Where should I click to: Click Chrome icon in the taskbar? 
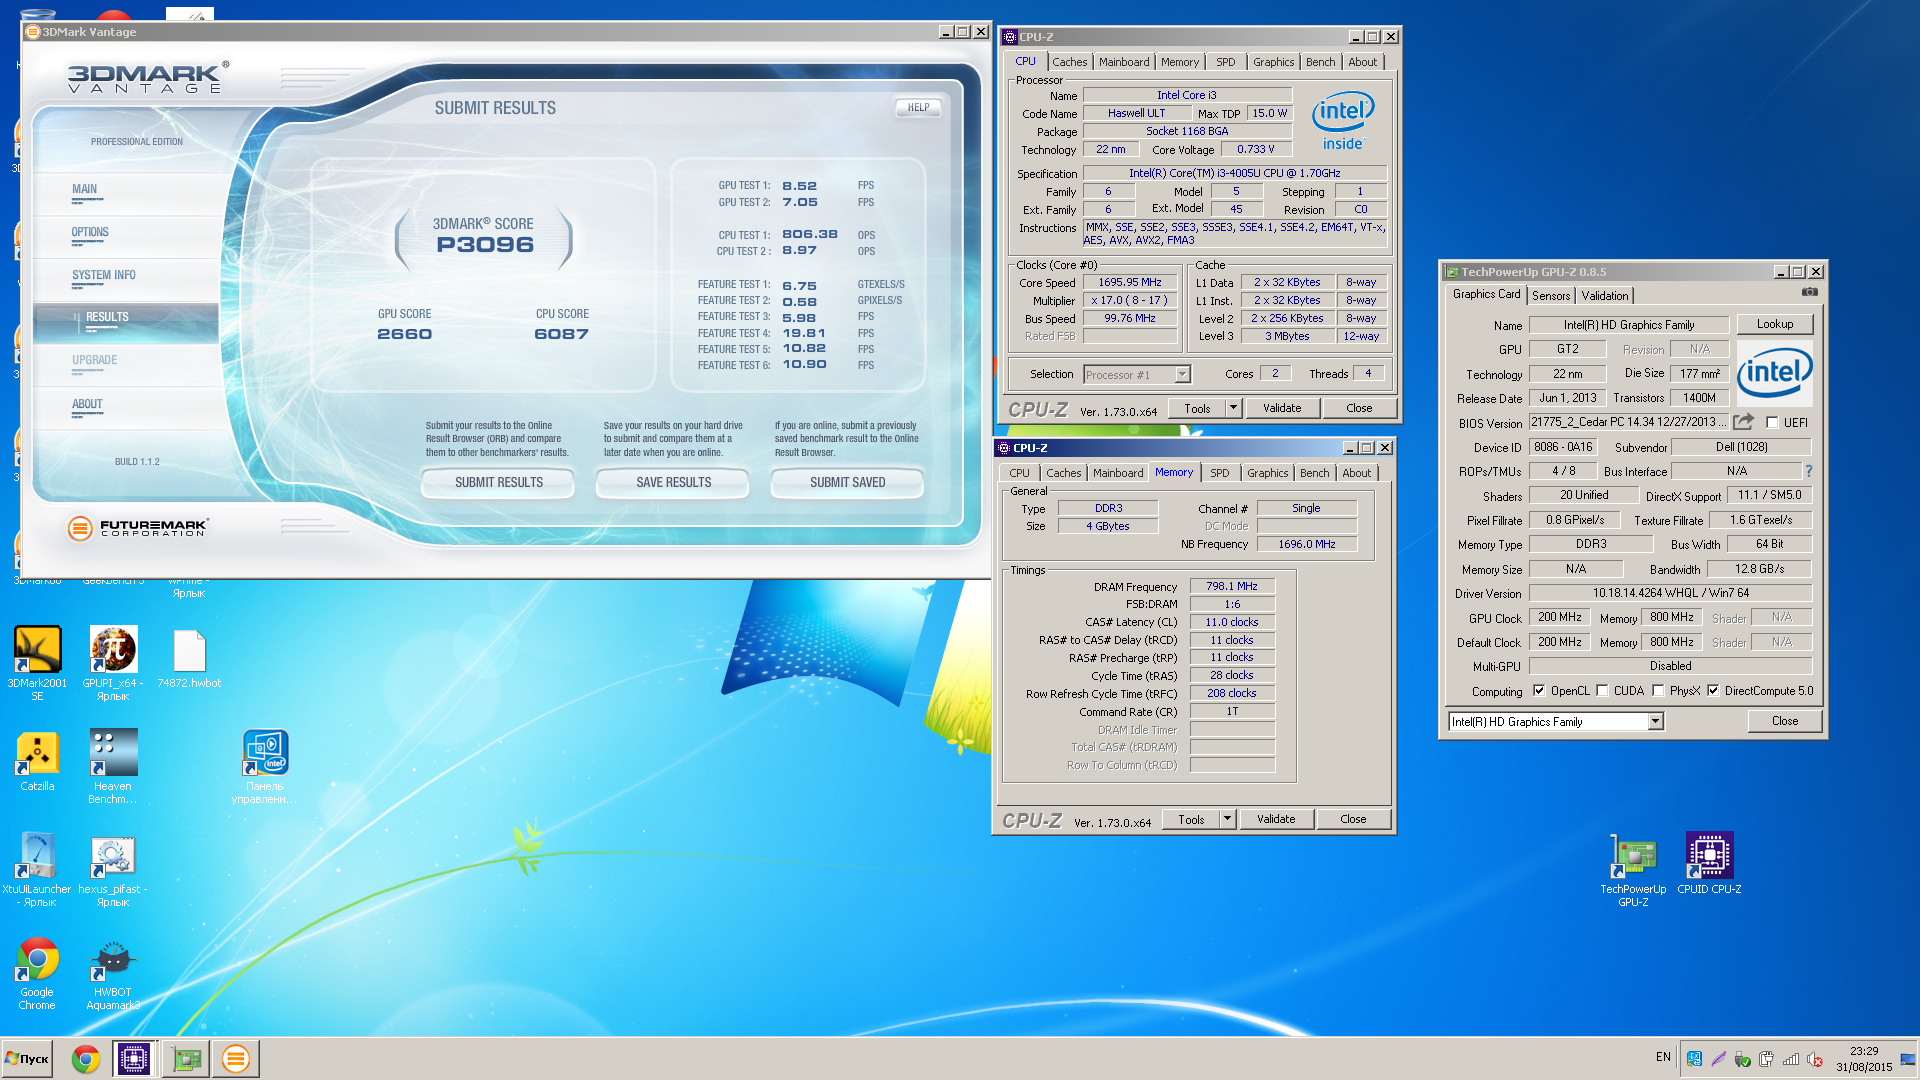[85, 1058]
